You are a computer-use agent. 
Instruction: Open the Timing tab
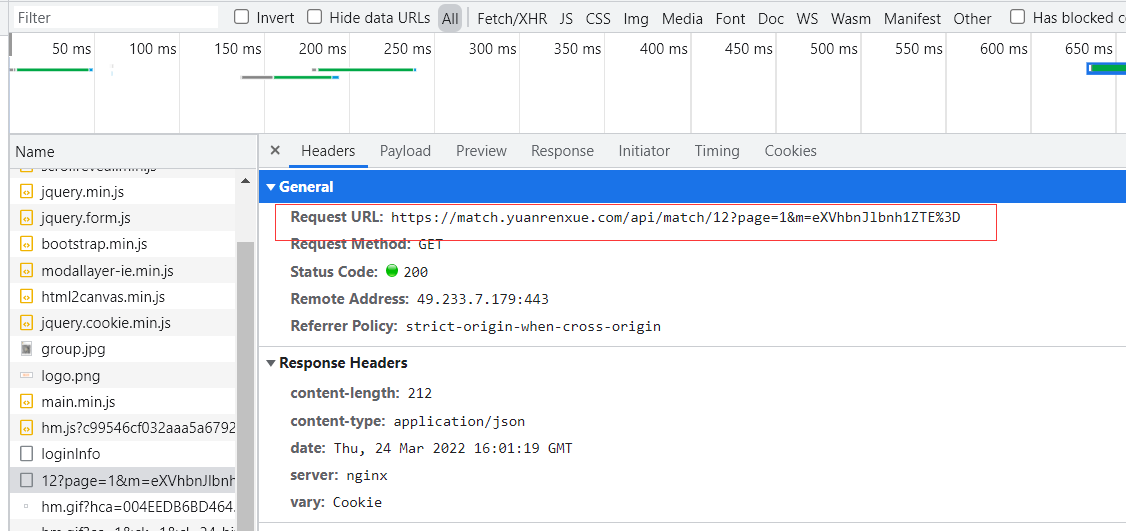tap(717, 151)
